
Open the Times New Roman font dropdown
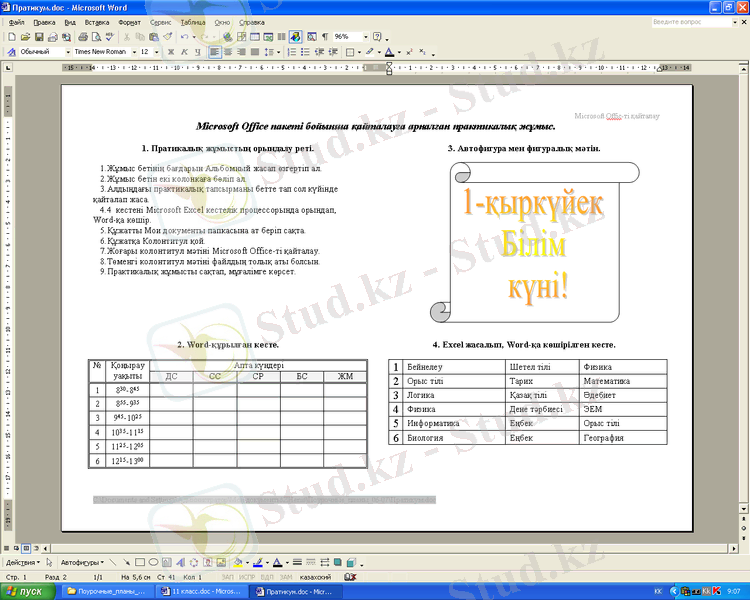(130, 51)
